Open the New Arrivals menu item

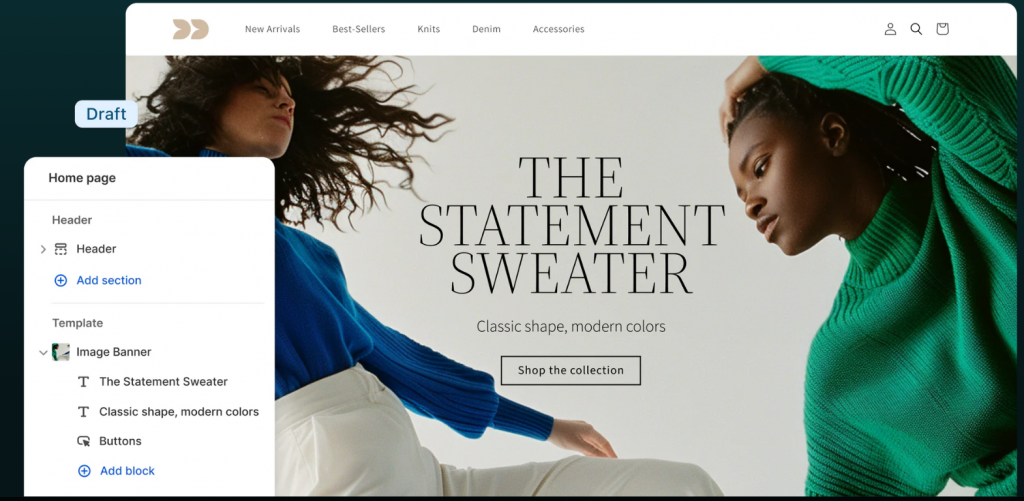272,29
